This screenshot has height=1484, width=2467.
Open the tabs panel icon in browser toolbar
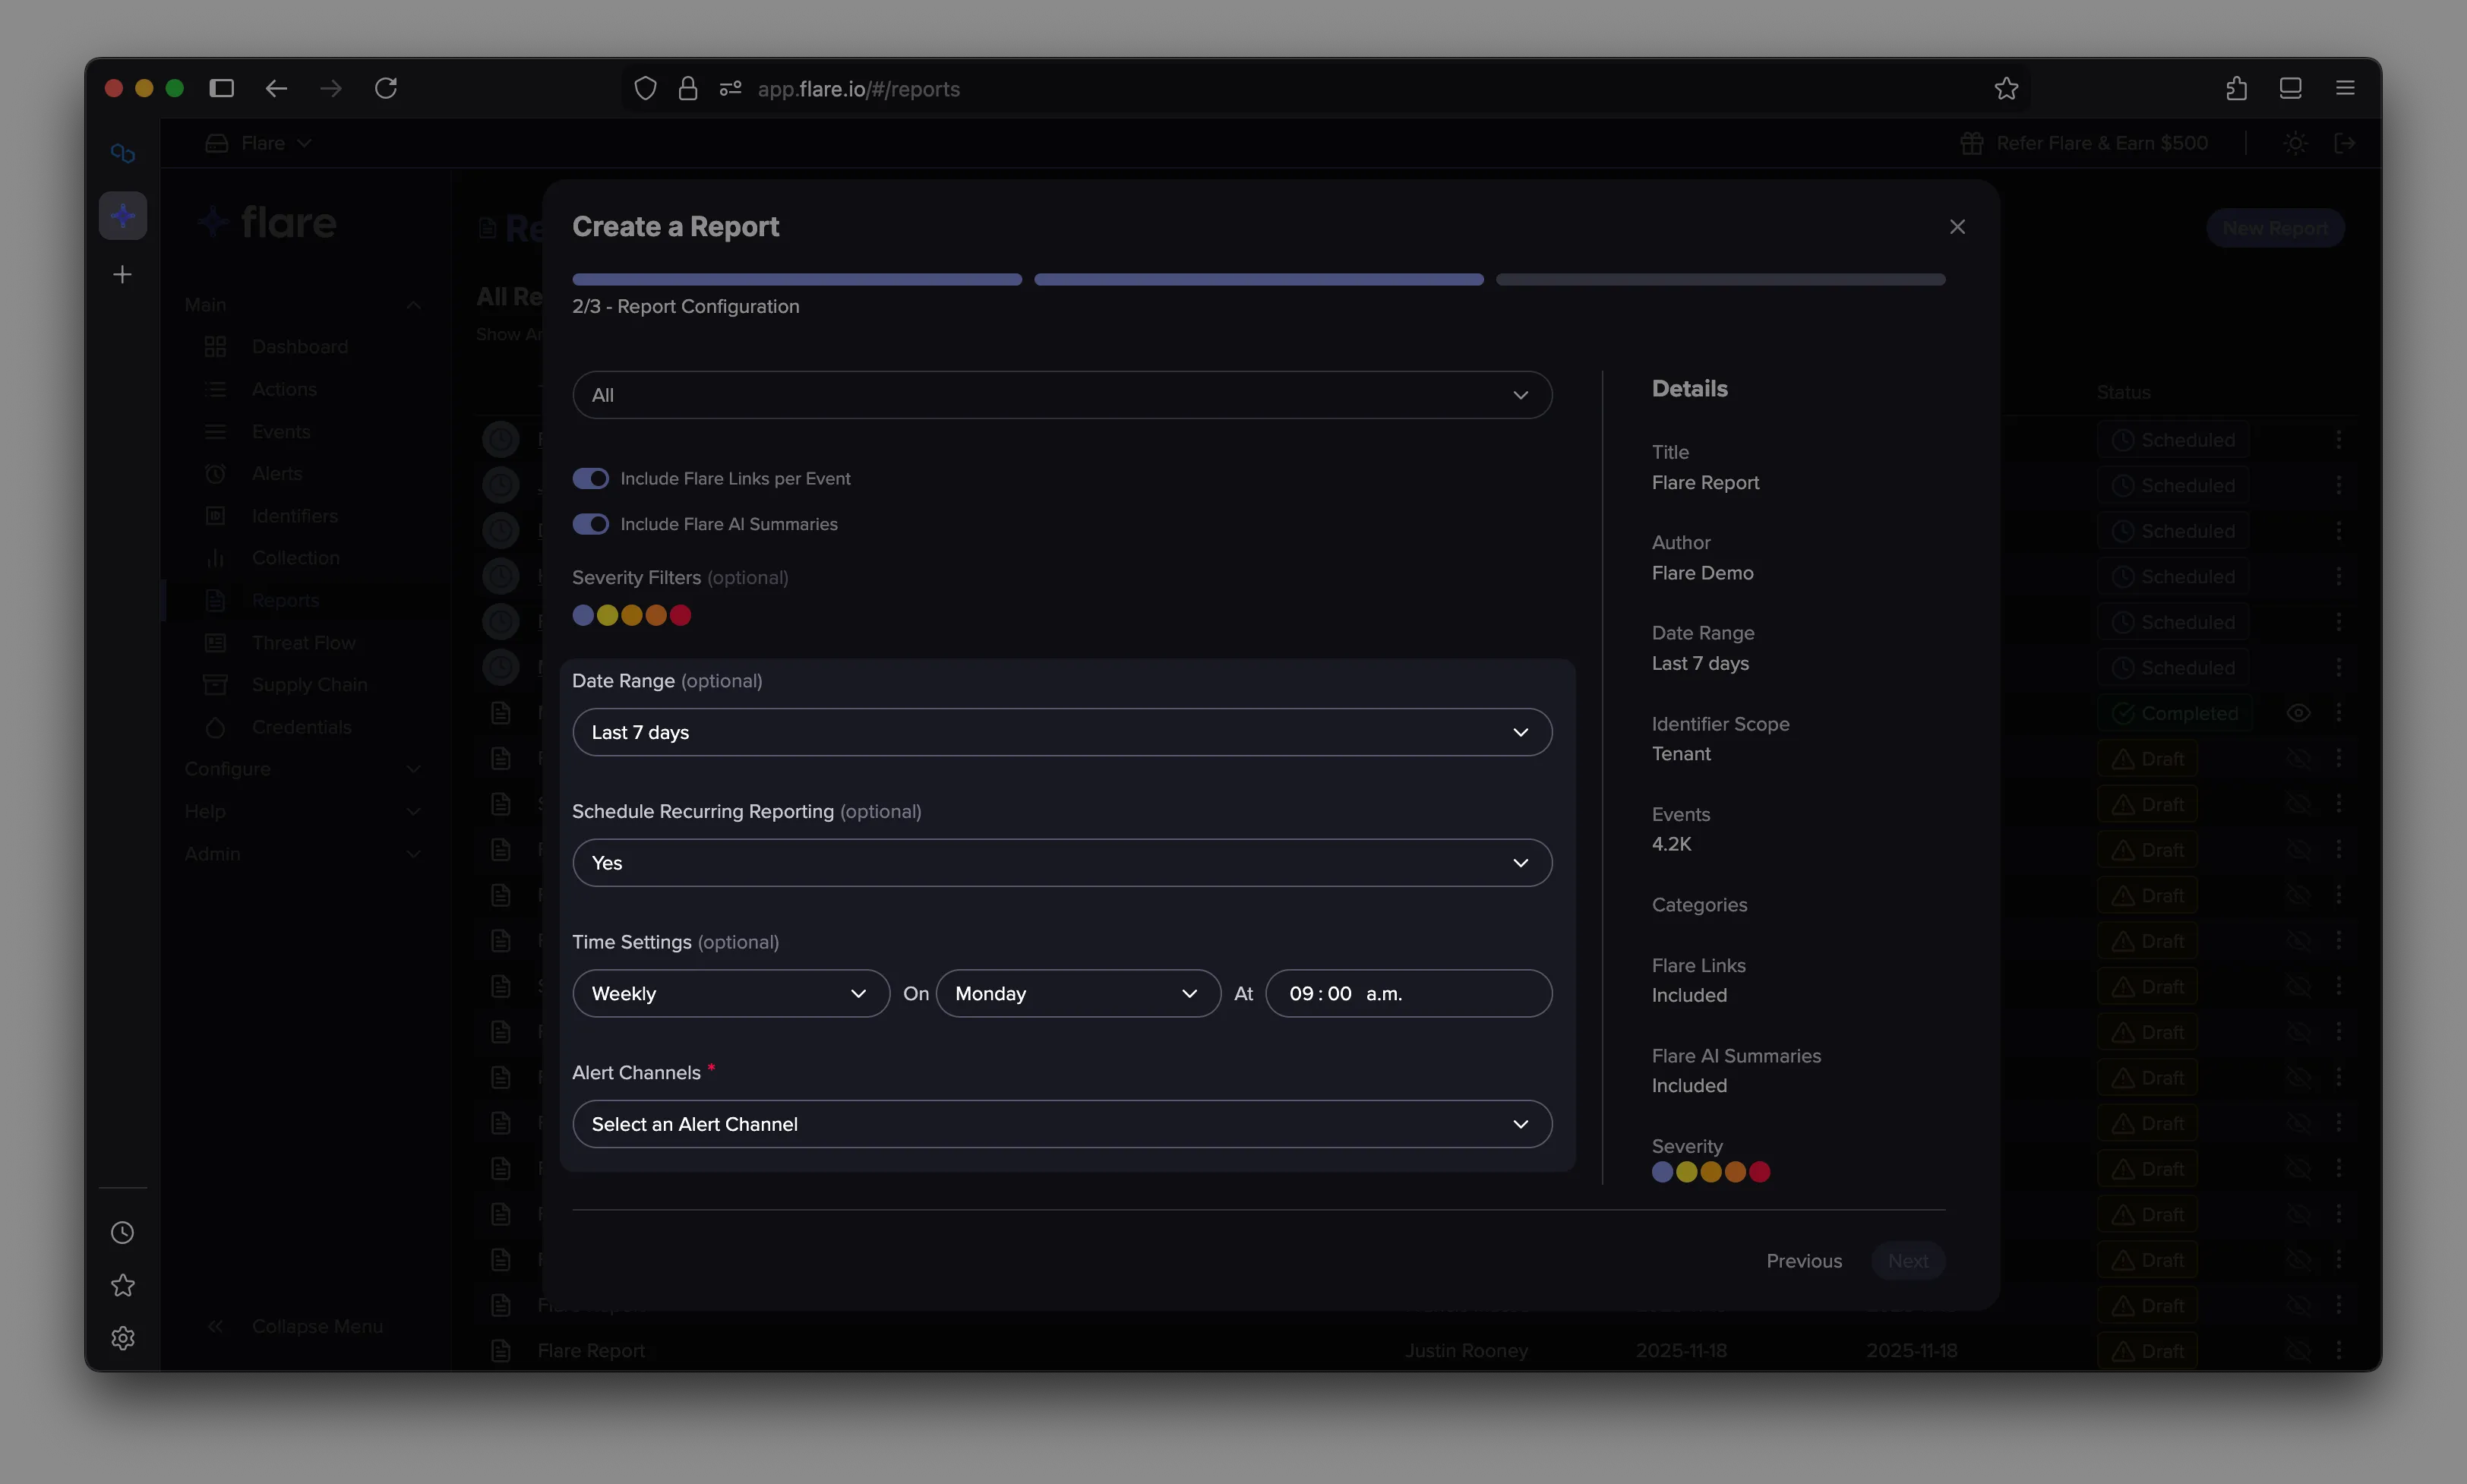[2290, 89]
